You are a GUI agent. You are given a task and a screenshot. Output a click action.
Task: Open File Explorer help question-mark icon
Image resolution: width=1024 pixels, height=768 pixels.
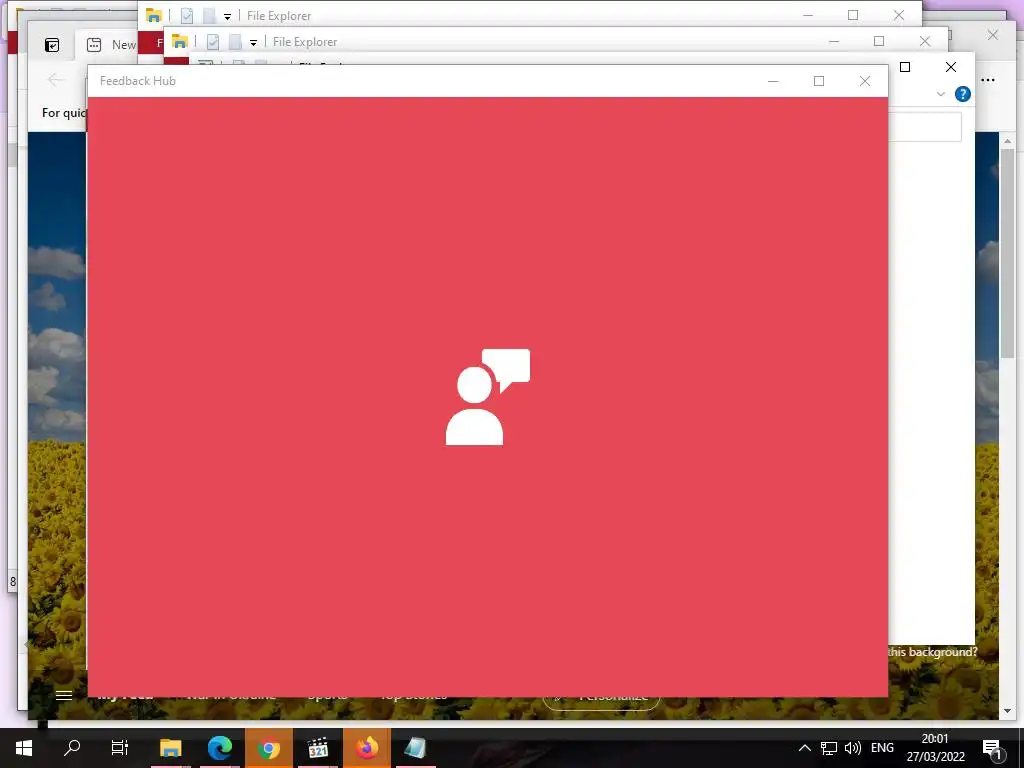click(962, 94)
